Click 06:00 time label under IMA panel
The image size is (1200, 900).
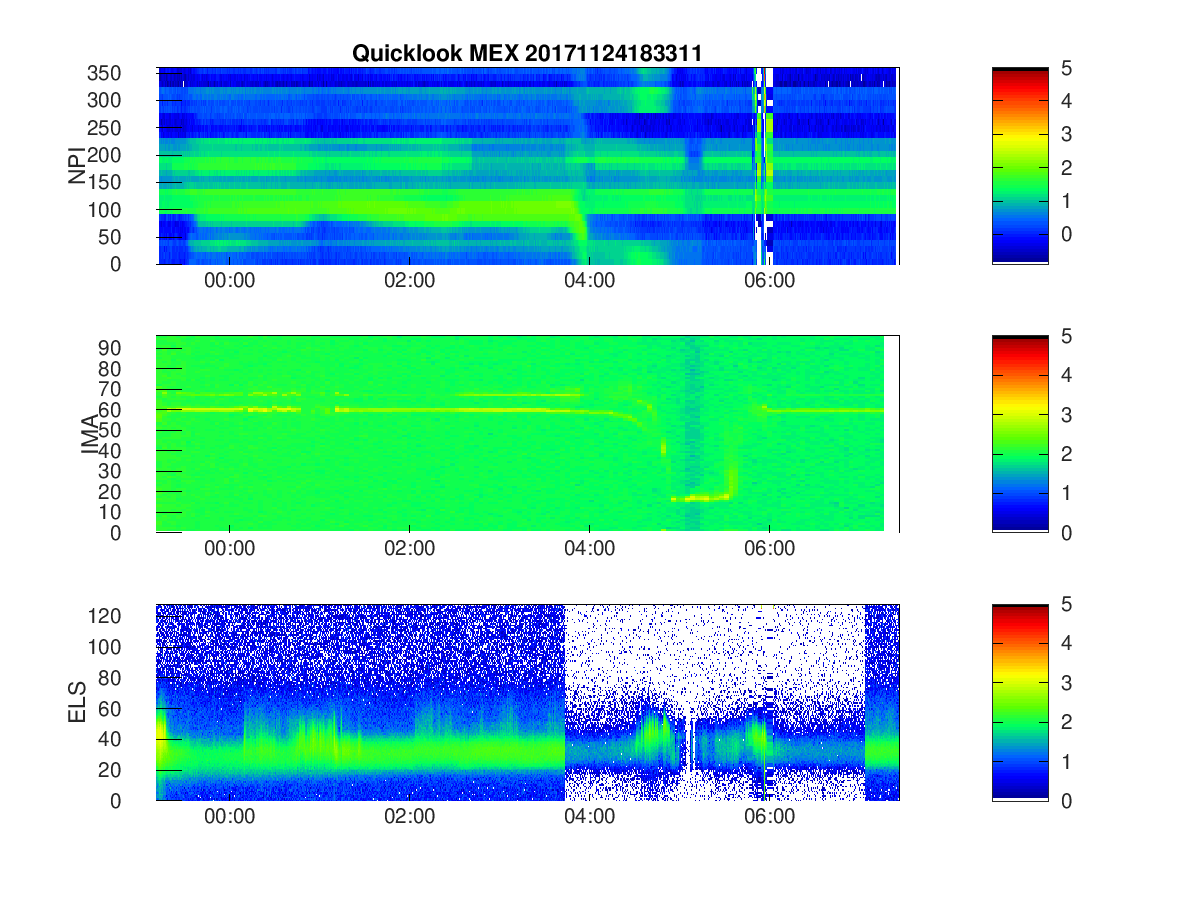769,549
